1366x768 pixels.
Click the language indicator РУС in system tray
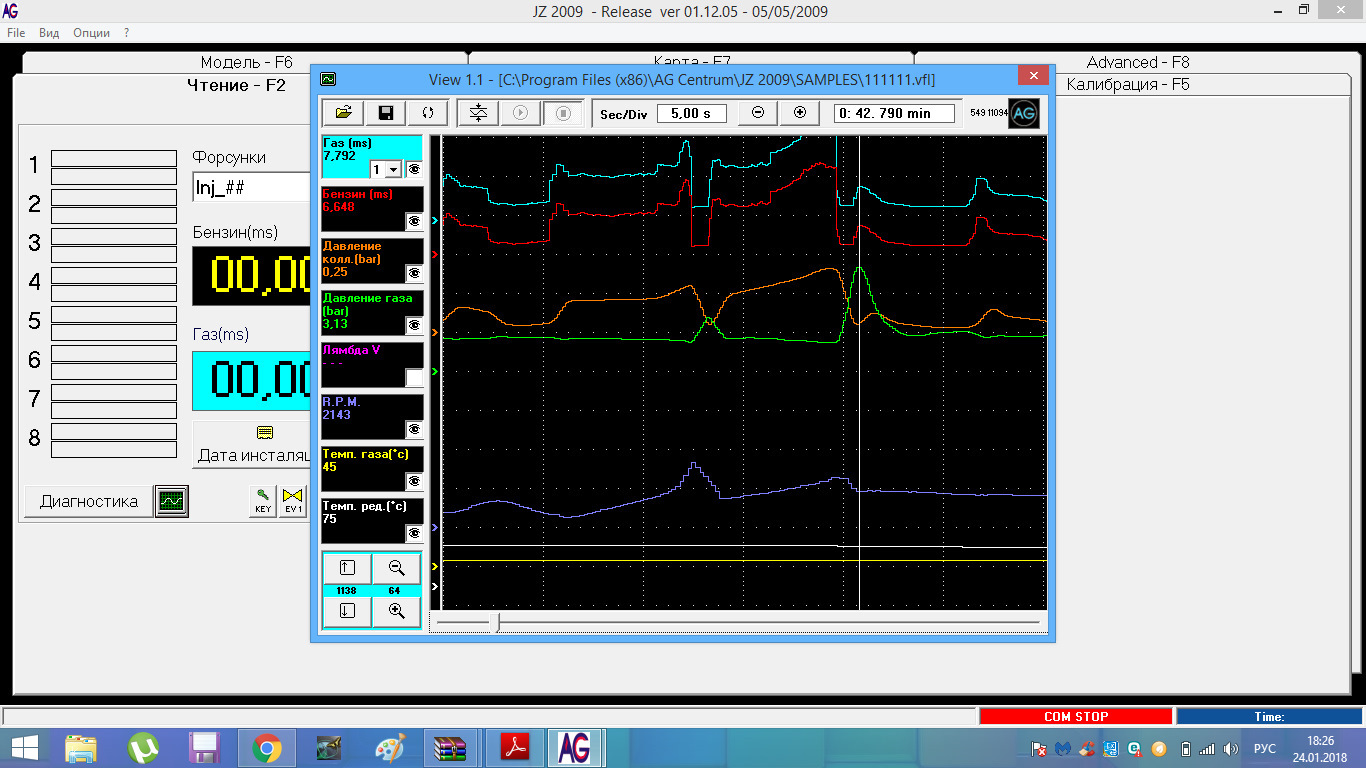1265,748
